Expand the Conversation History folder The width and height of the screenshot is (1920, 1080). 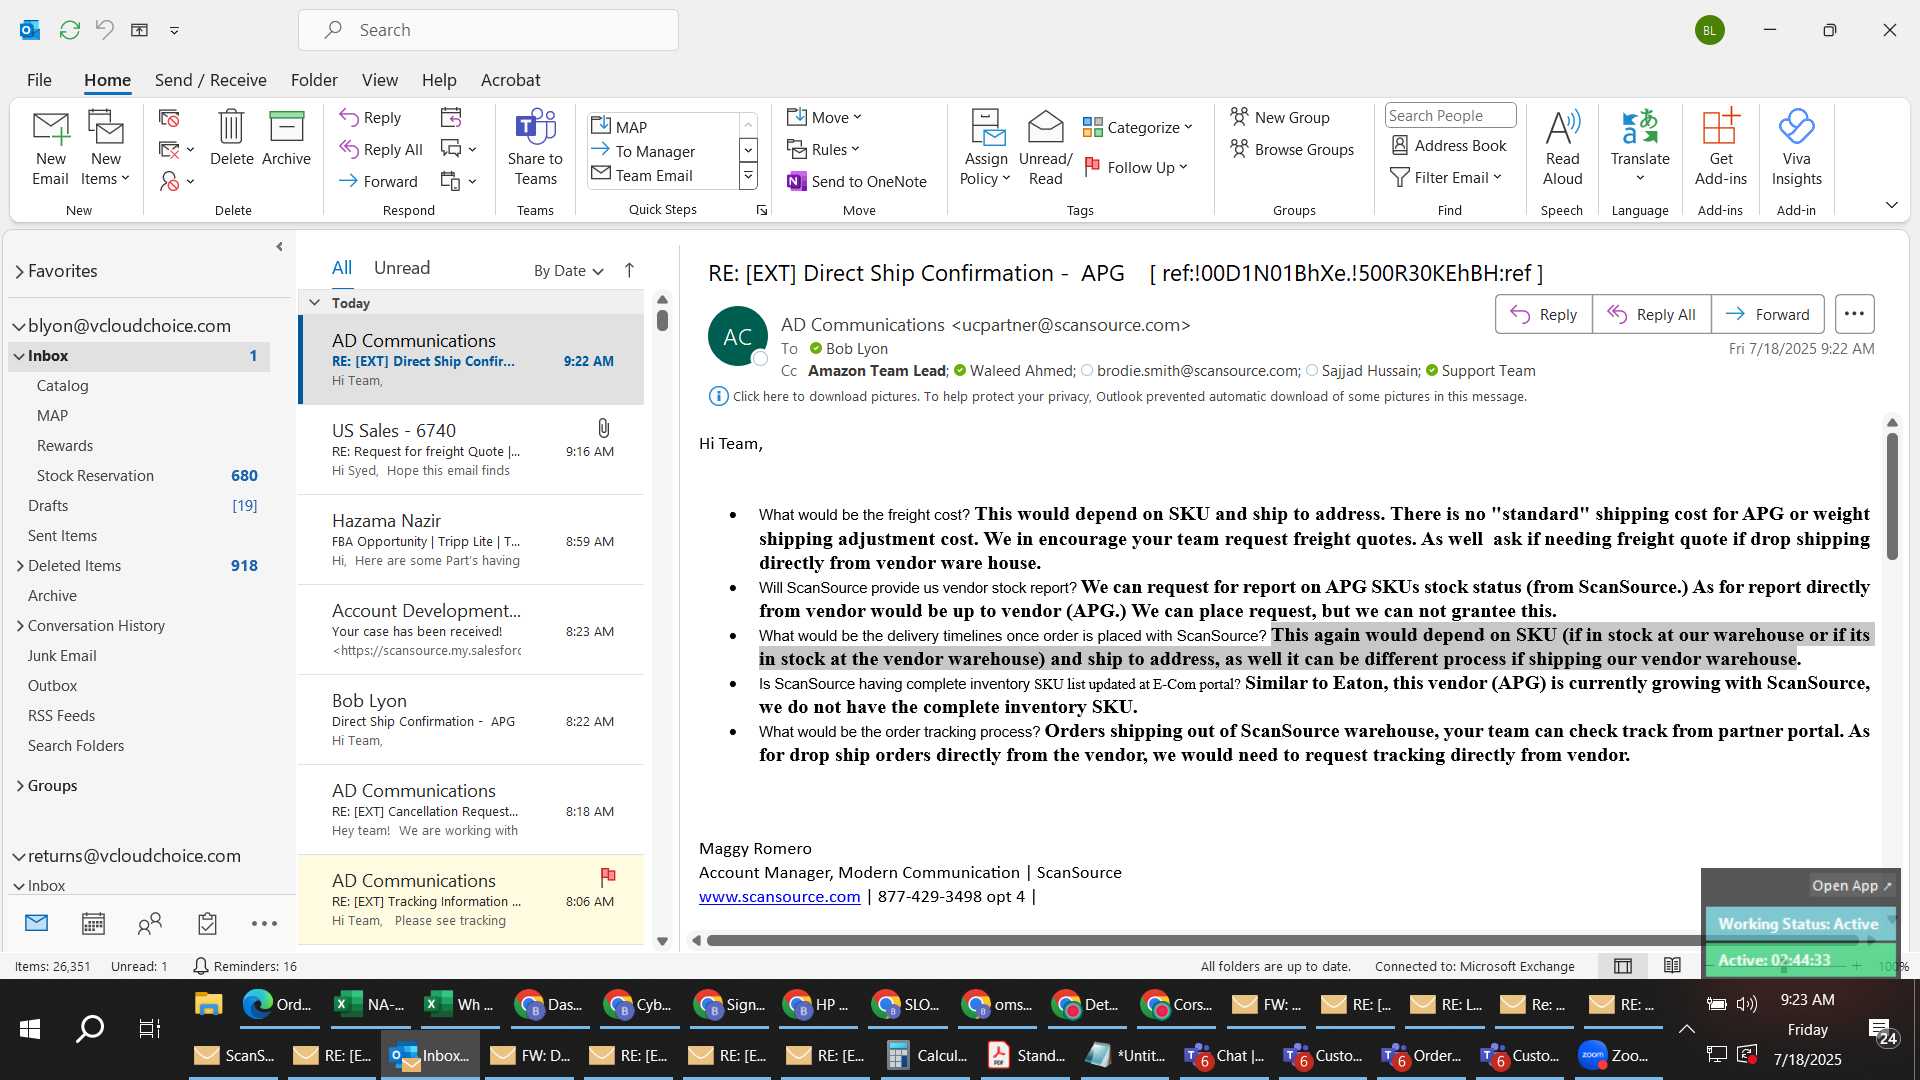[20, 626]
